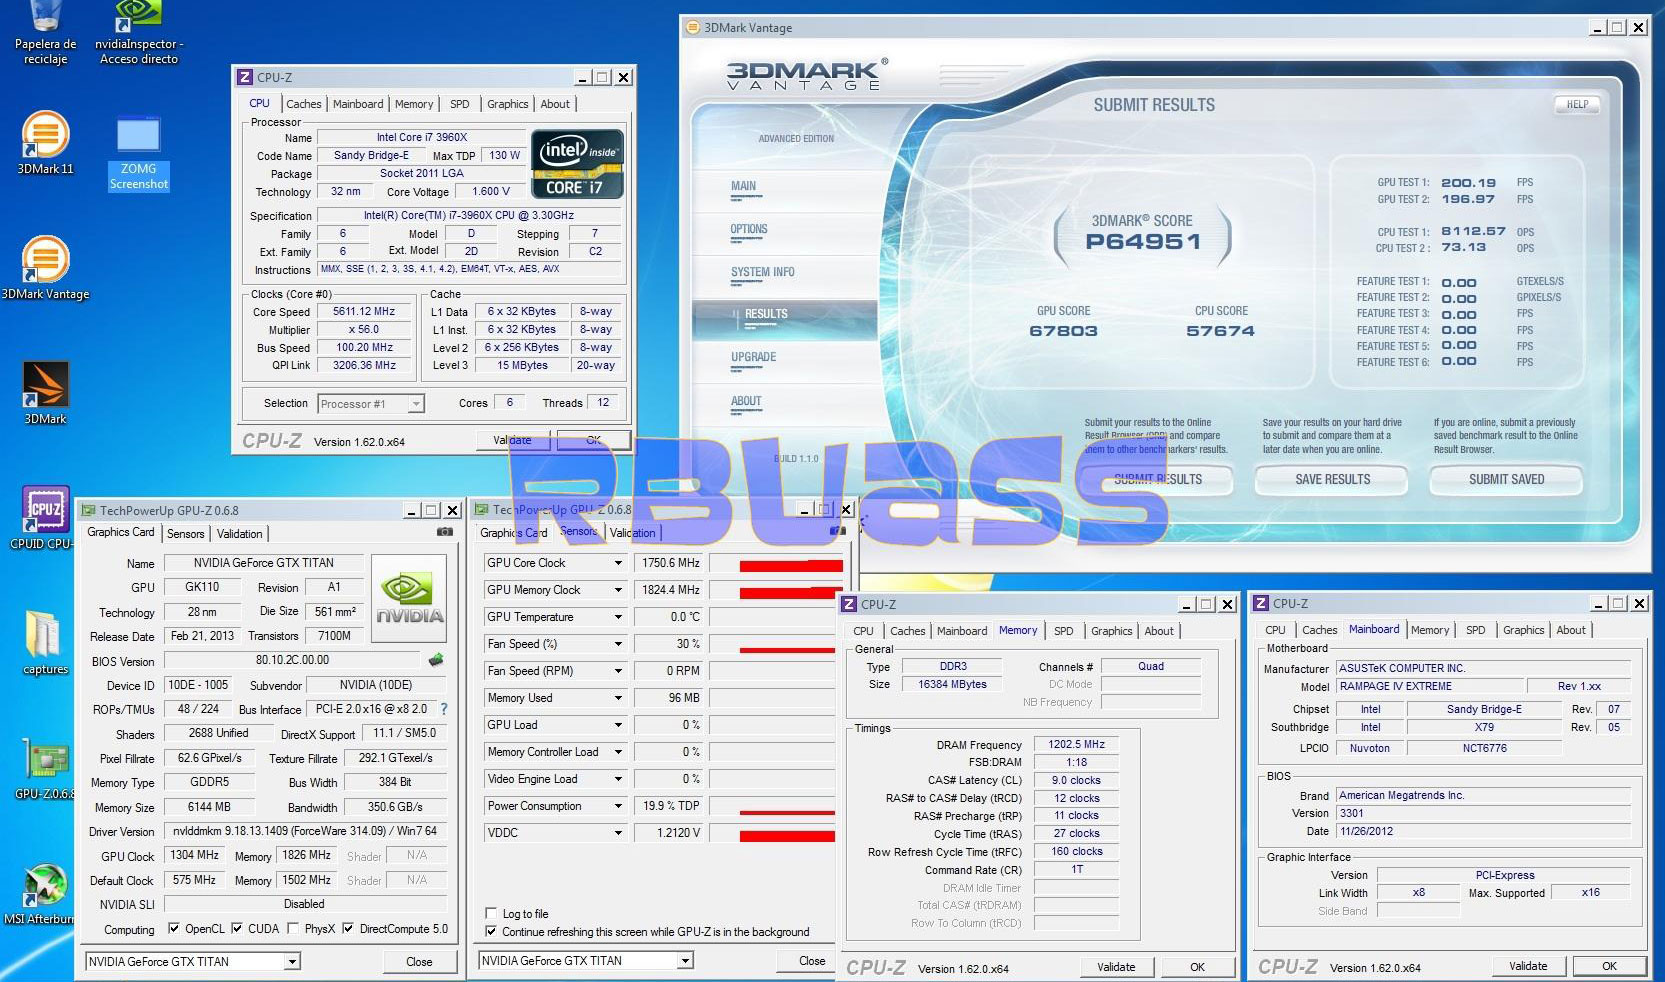
Task: Enable the PhysX checkbox in GPU-Z
Action: point(292,928)
